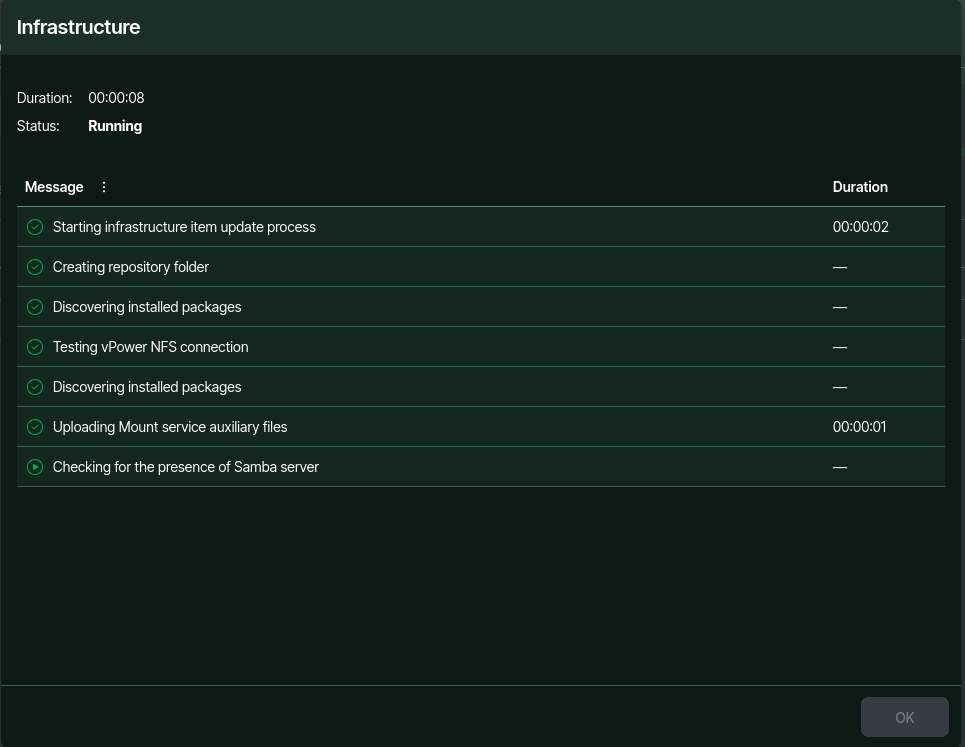Click the Message column header
This screenshot has height=747, width=965.
point(54,187)
